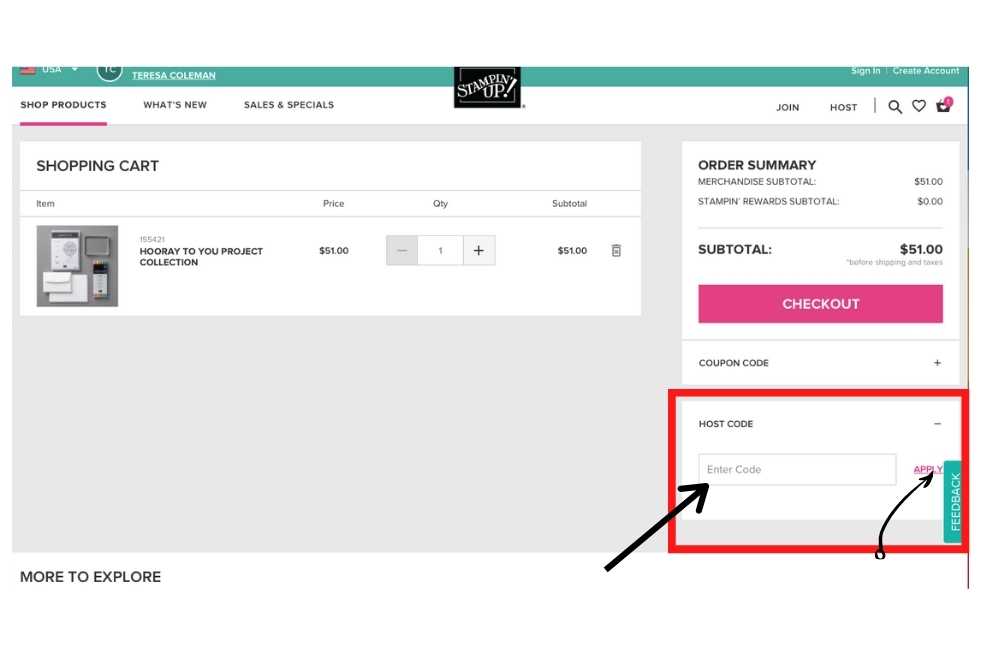1000x667 pixels.
Task: Increase quantity with the plus button
Action: point(479,251)
